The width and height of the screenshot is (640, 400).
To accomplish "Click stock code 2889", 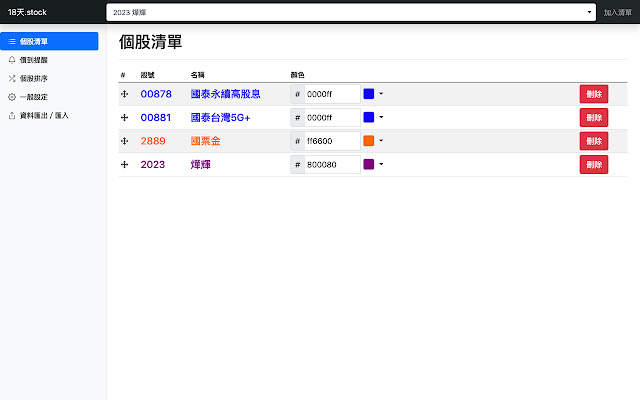I will (153, 141).
